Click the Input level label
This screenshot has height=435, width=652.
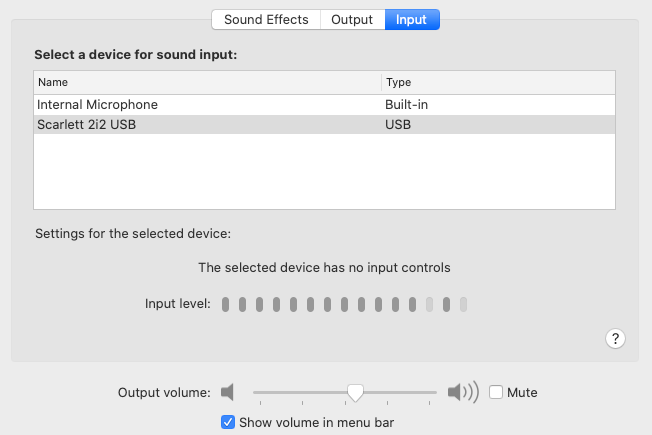point(177,304)
